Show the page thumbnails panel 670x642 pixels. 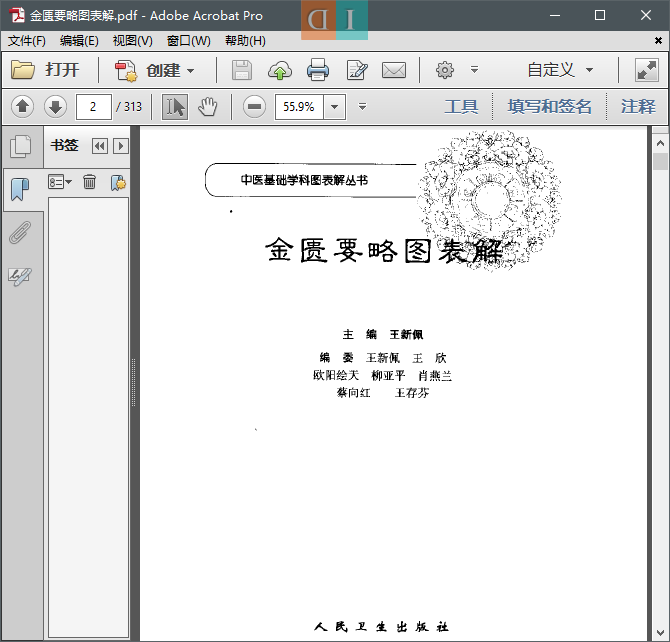[x=21, y=147]
